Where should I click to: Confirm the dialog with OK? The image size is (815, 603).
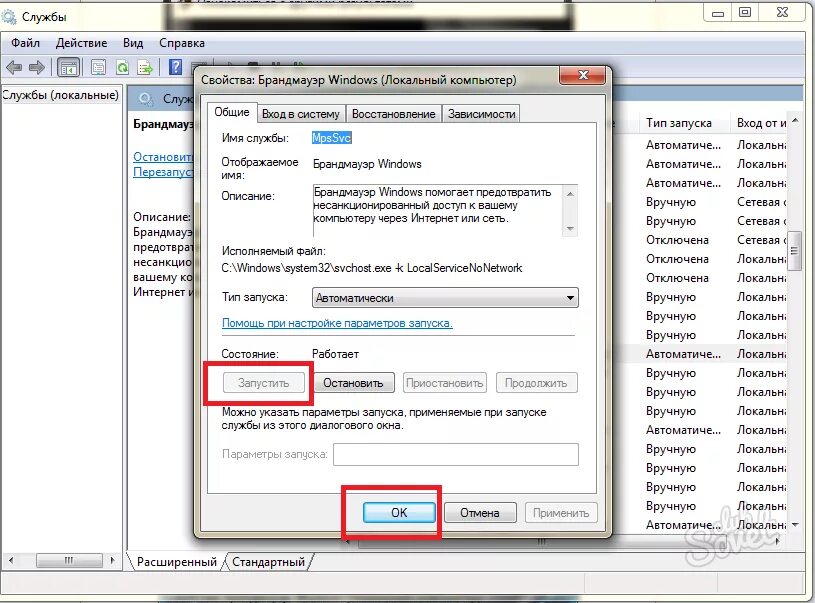[399, 513]
